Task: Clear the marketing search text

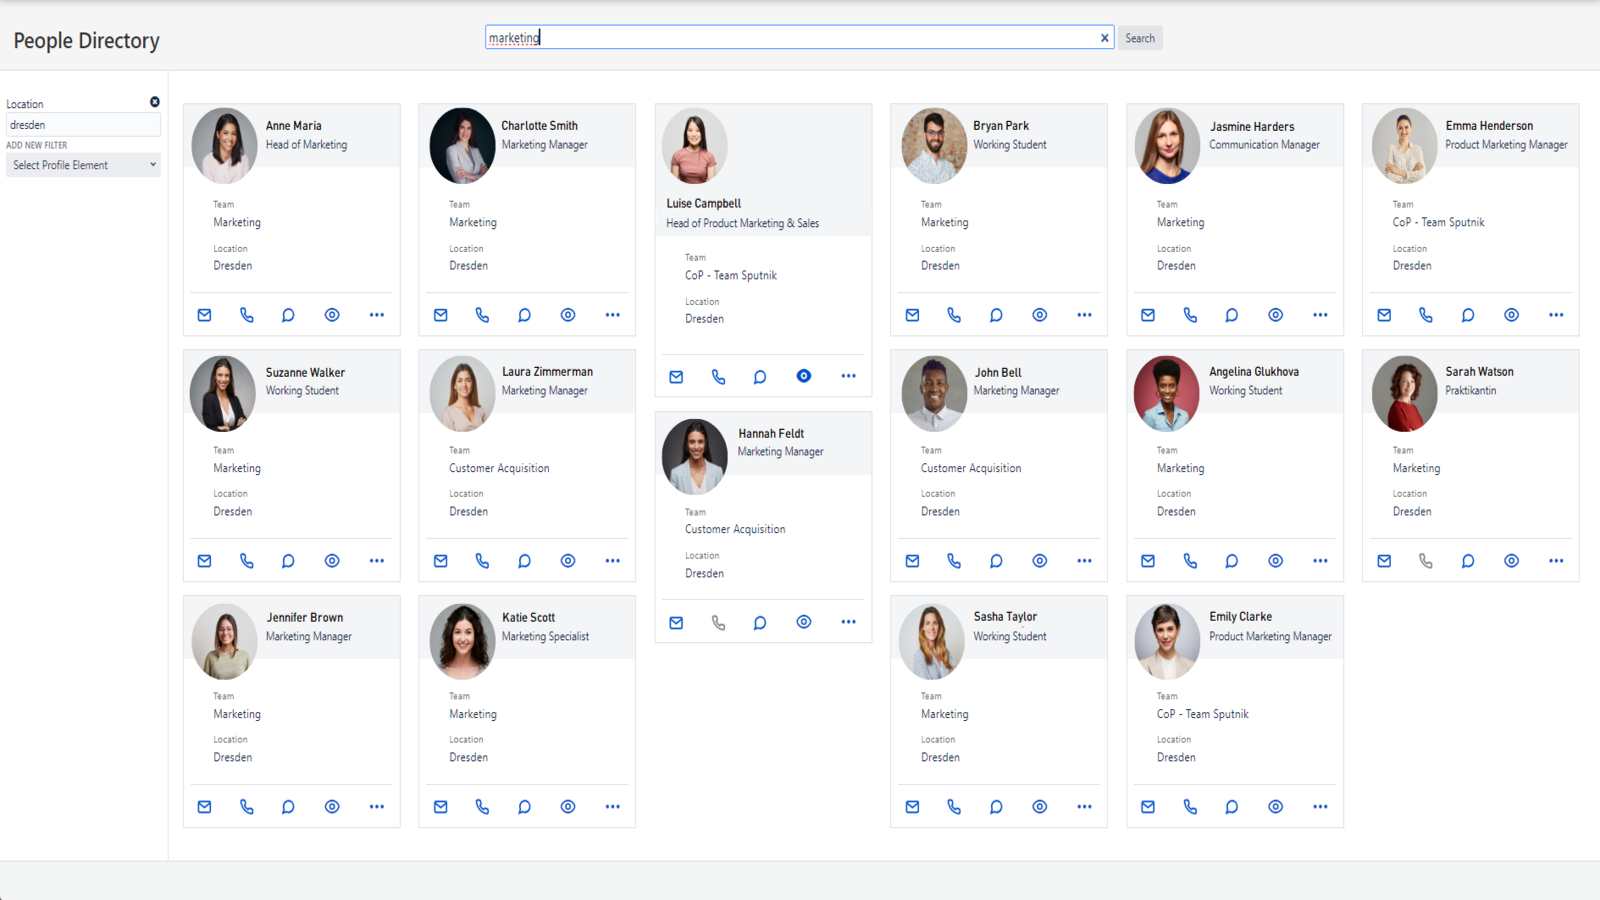Action: coord(1104,38)
